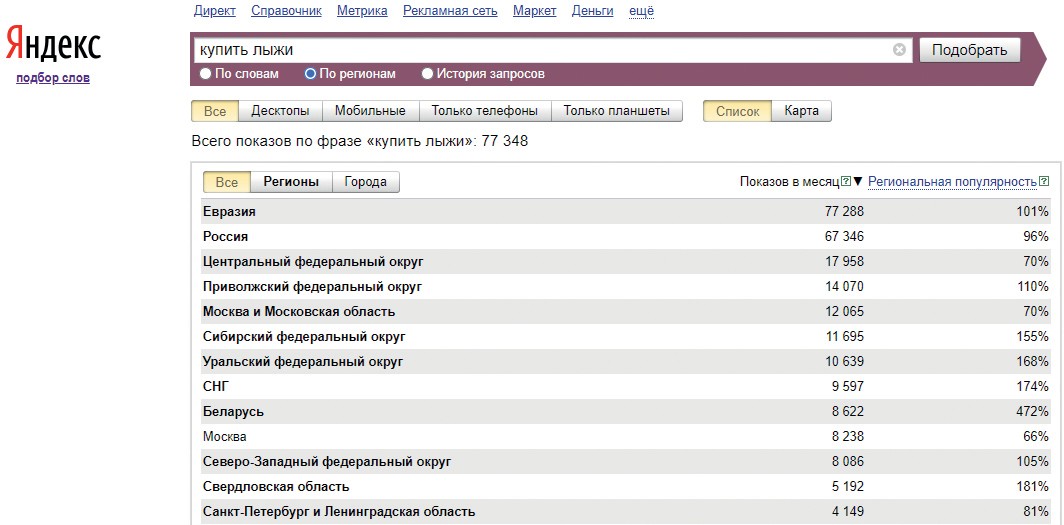Filter by 'Только планшеты'
This screenshot has height=525, width=1064.
(616, 111)
